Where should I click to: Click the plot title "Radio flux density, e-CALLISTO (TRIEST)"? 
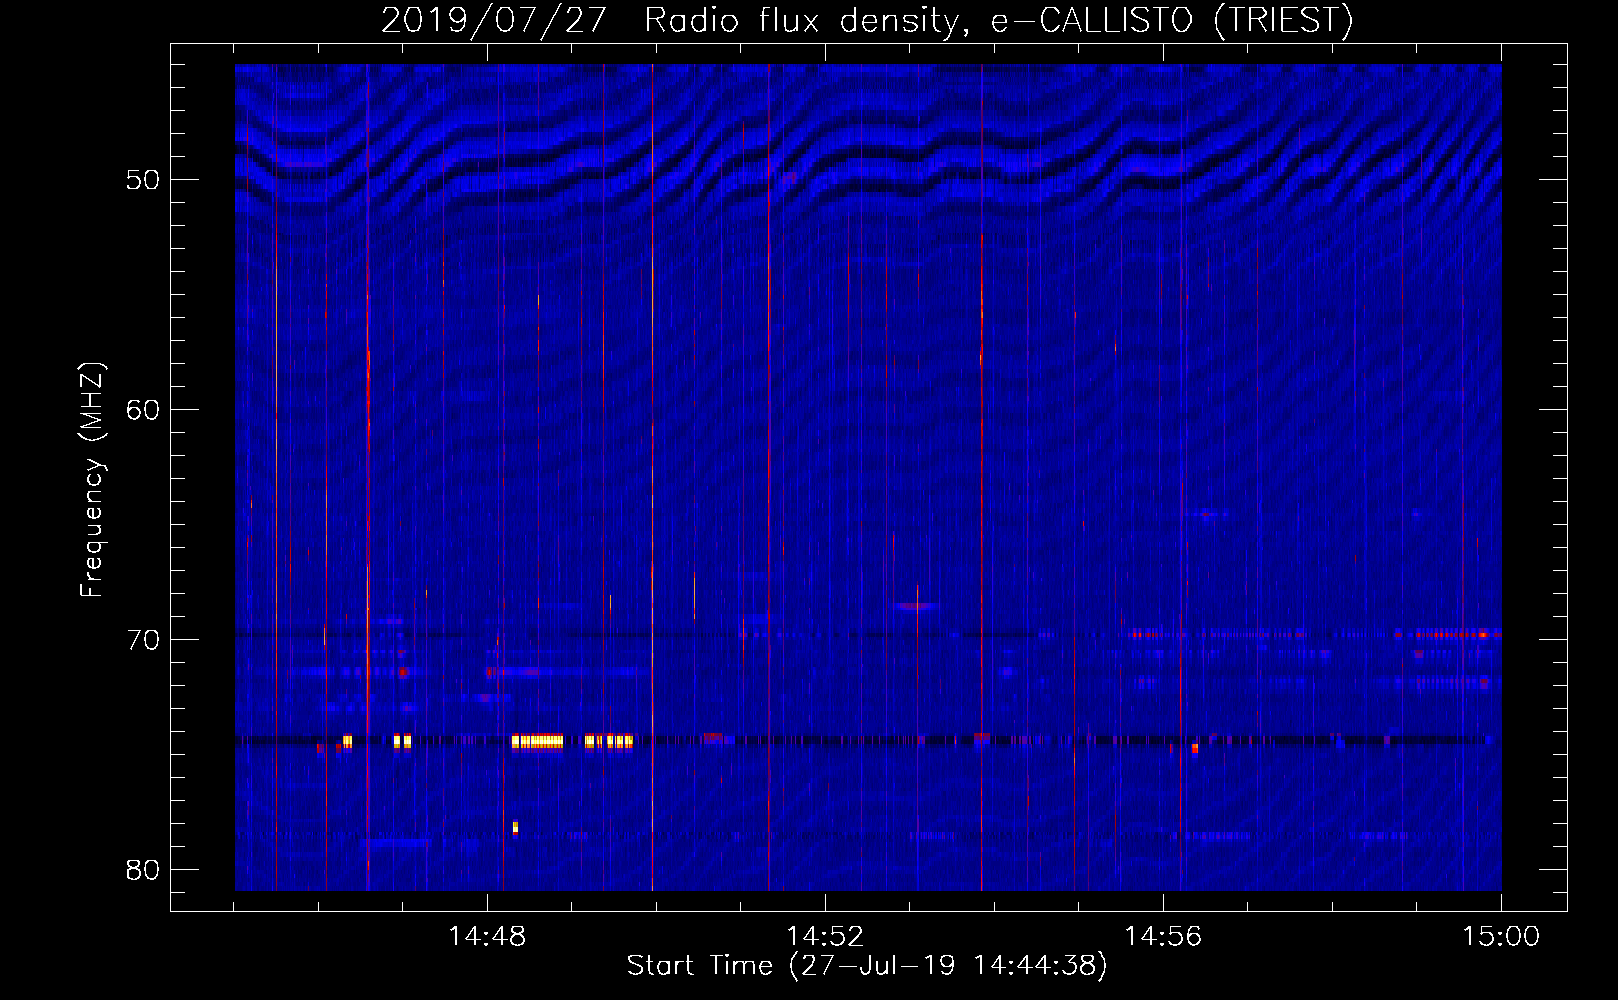click(x=998, y=20)
